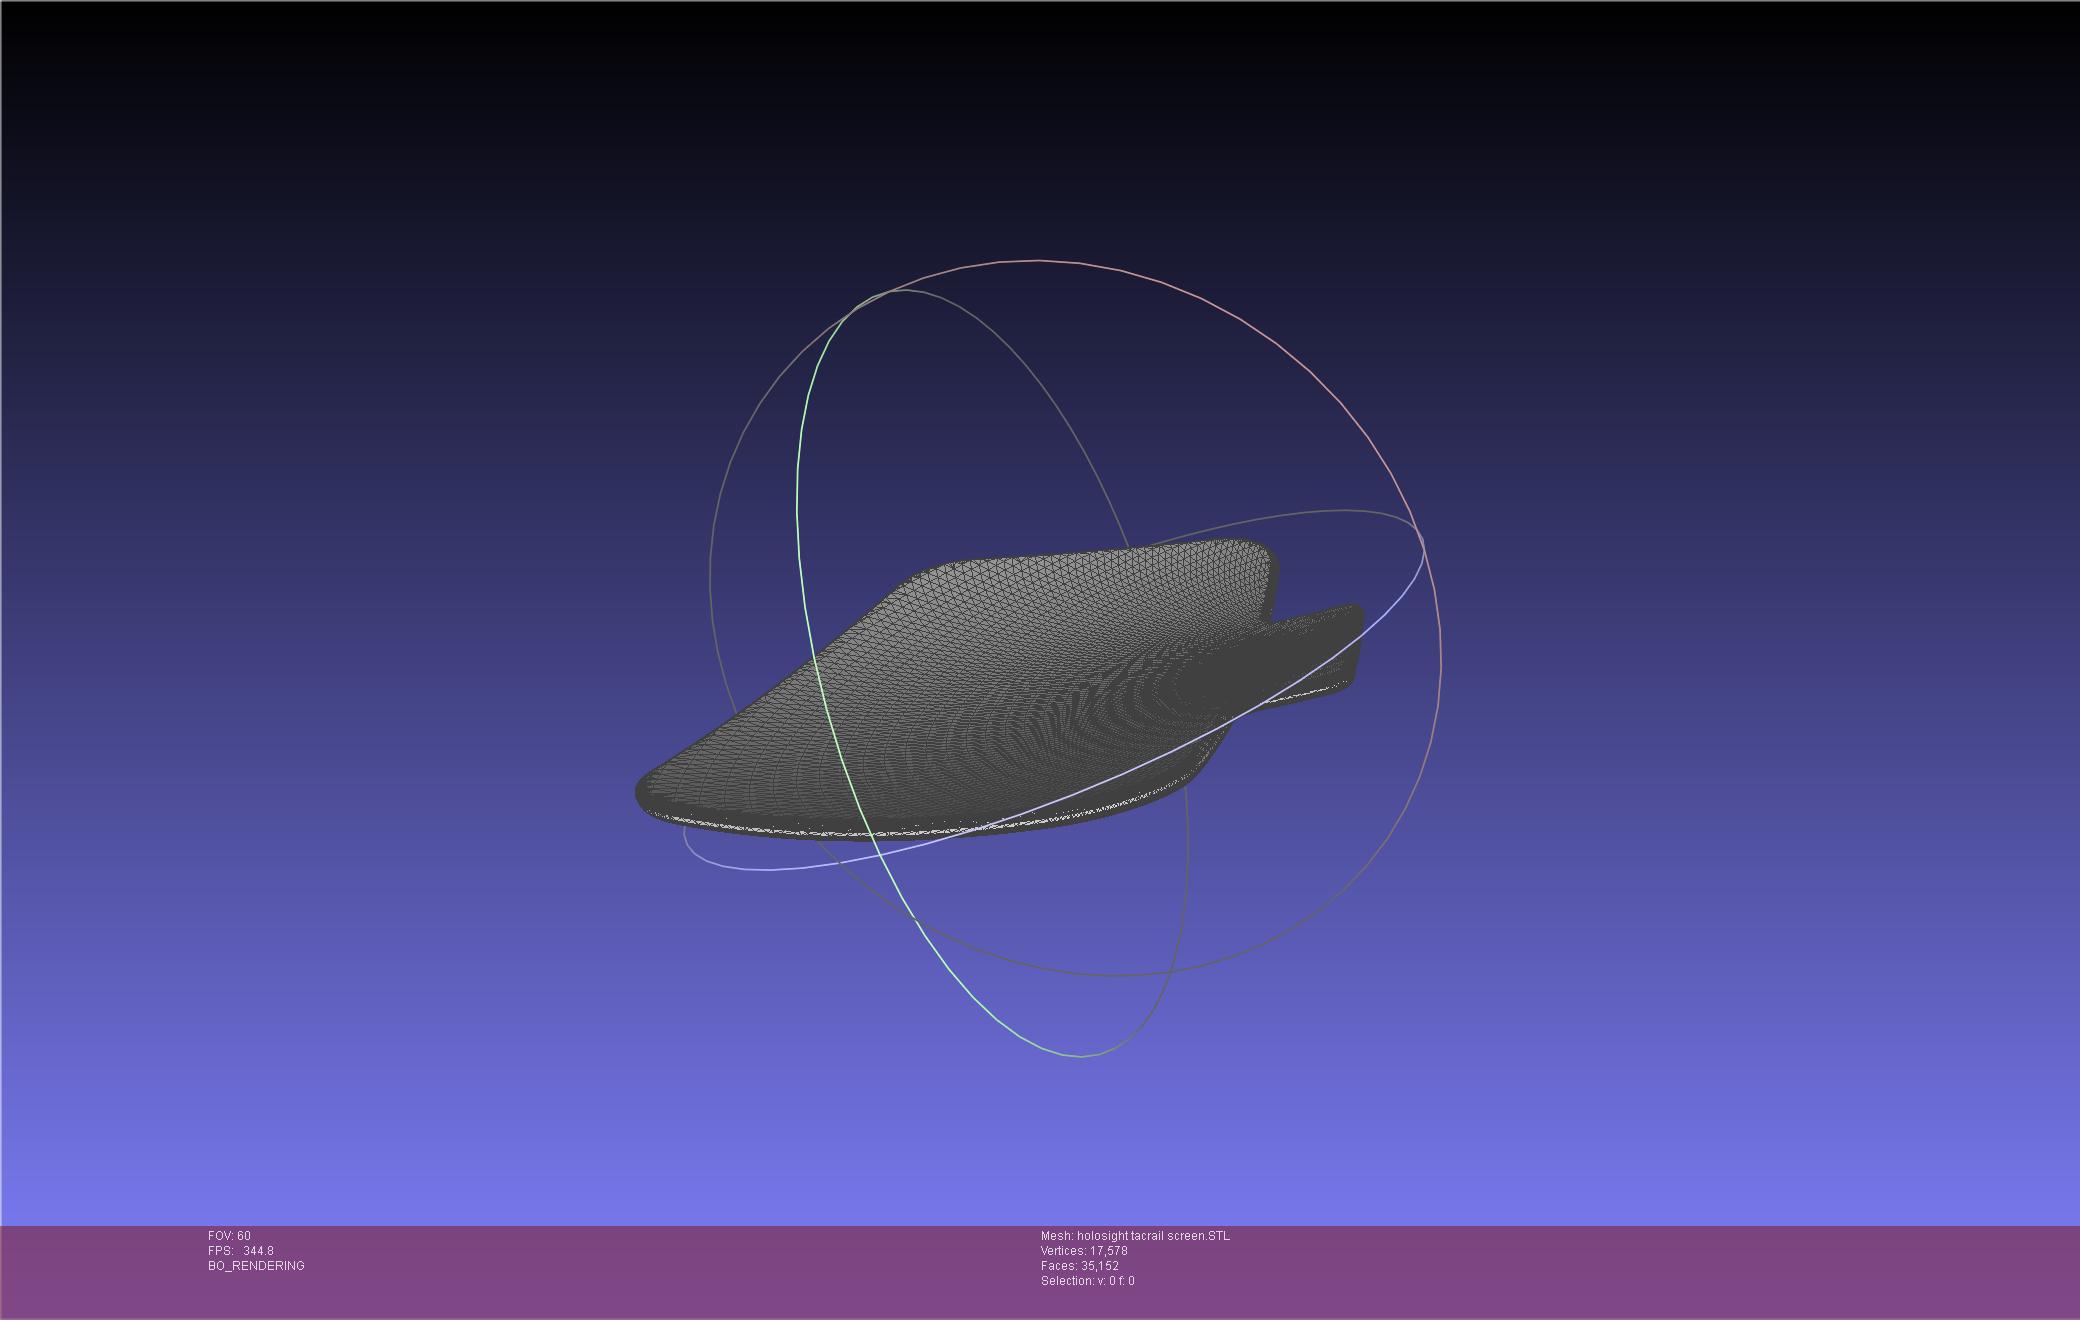This screenshot has width=2080, height=1320.
Task: Click the pointed left tip of the mesh
Action: tap(643, 792)
